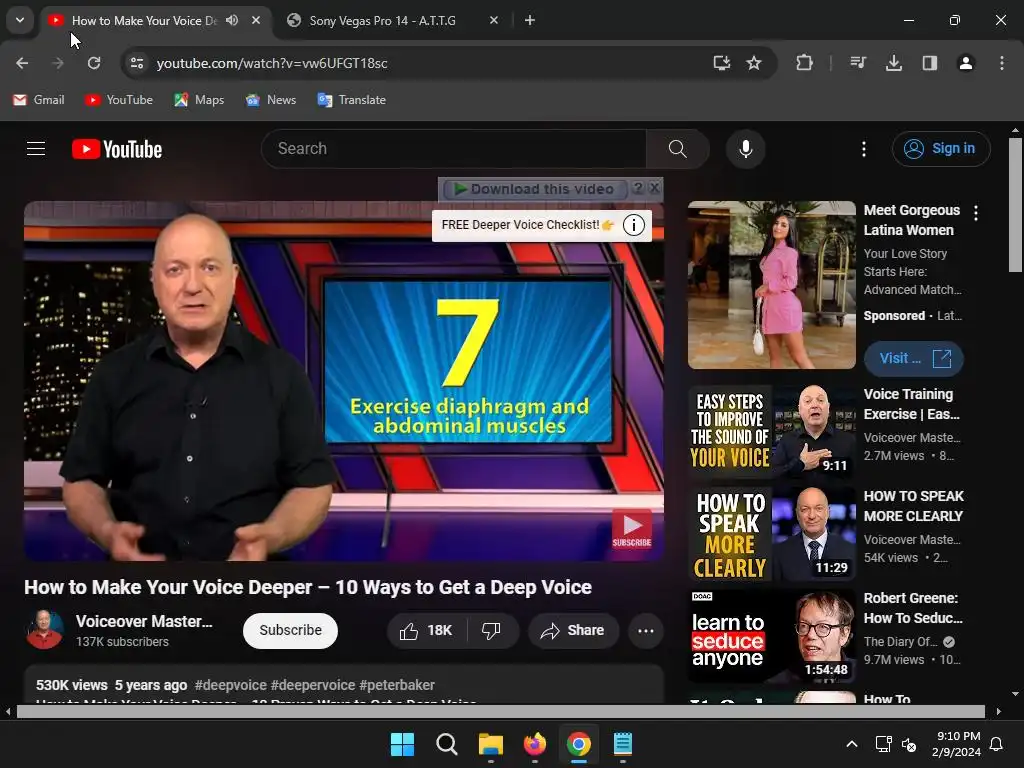Open a new browser tab
The height and width of the screenshot is (768, 1024).
click(530, 20)
